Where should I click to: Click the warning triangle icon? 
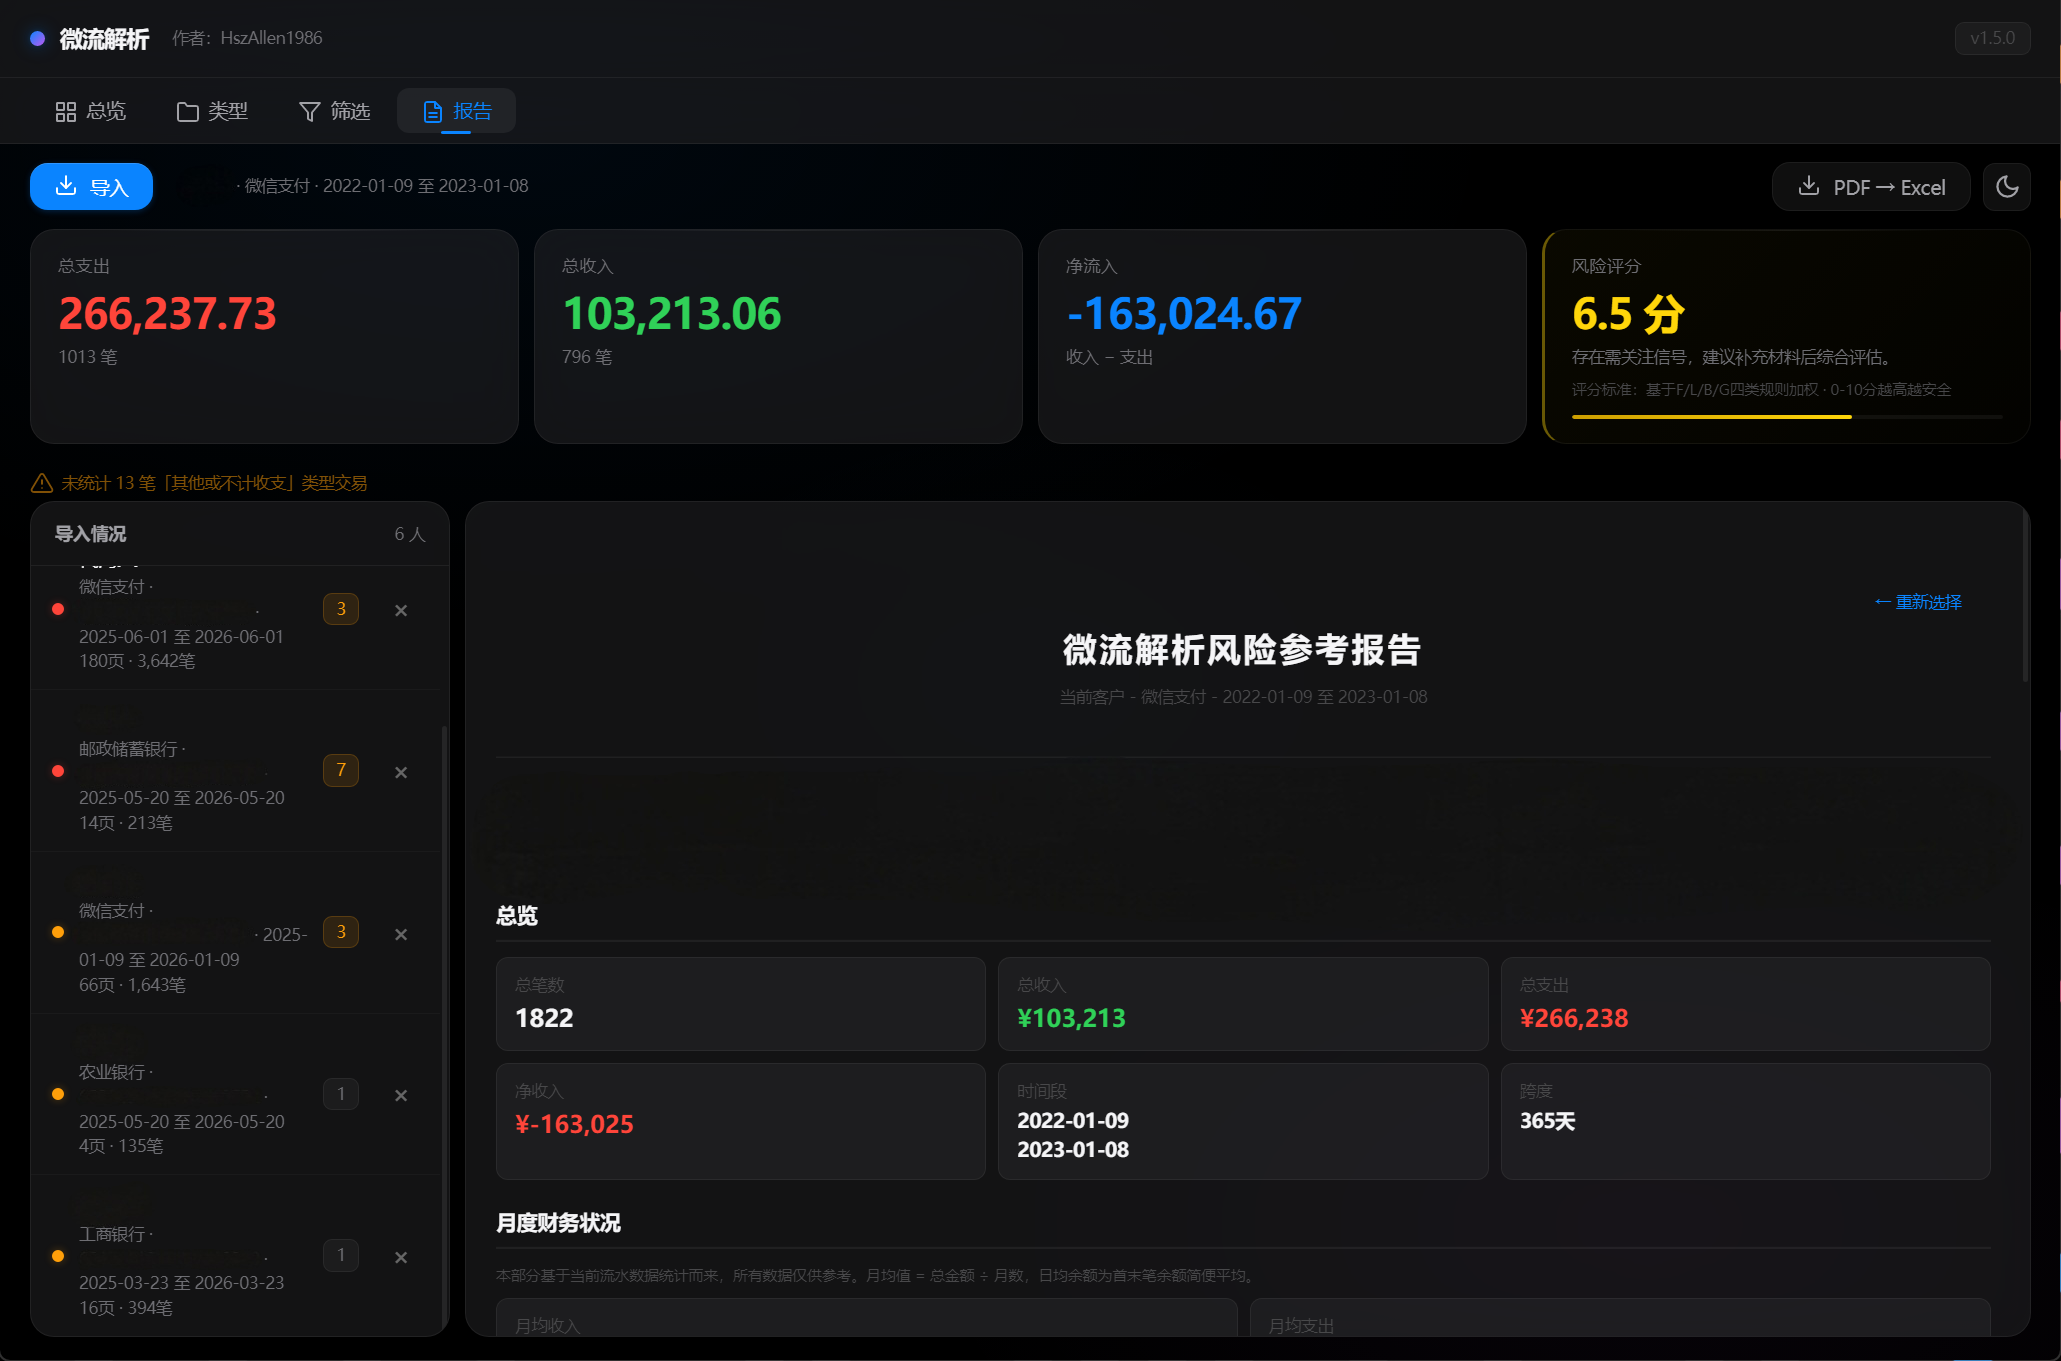pos(42,483)
